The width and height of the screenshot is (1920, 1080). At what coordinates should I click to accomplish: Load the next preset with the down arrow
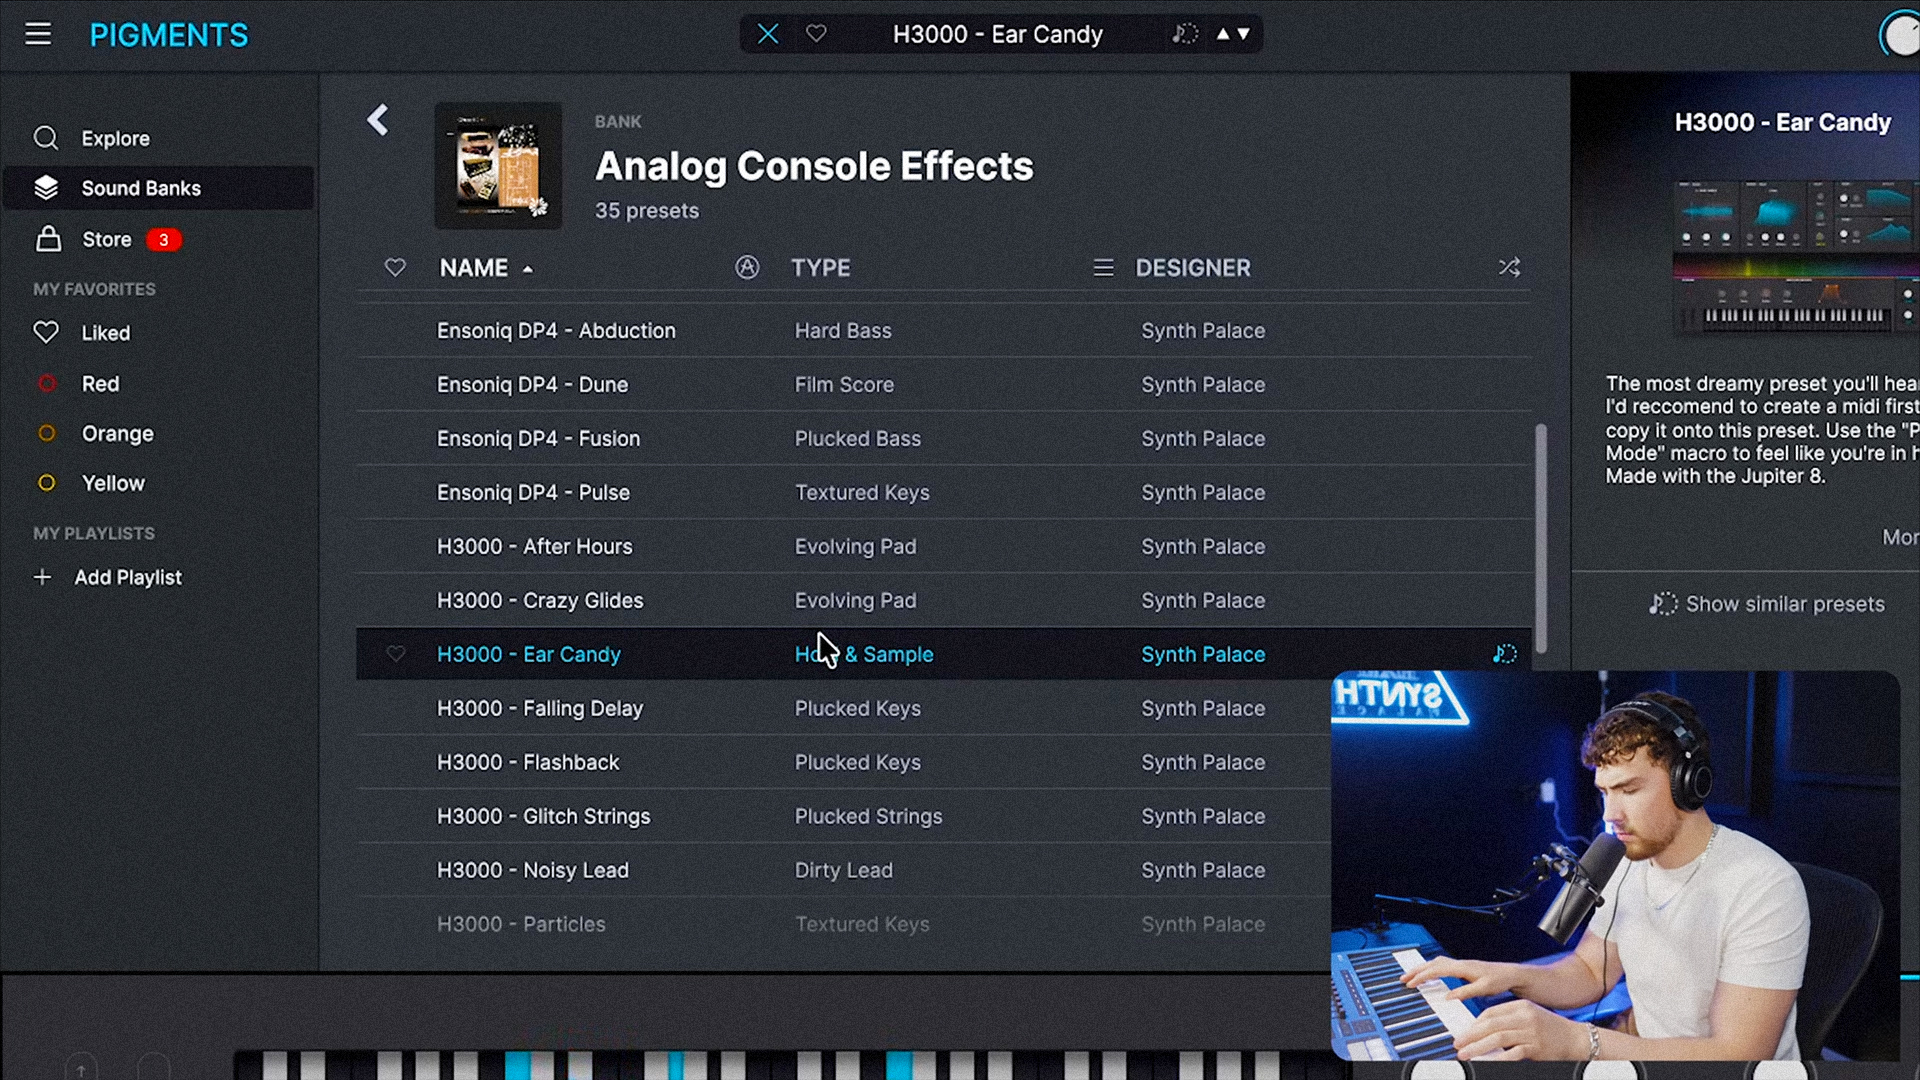coord(1244,34)
